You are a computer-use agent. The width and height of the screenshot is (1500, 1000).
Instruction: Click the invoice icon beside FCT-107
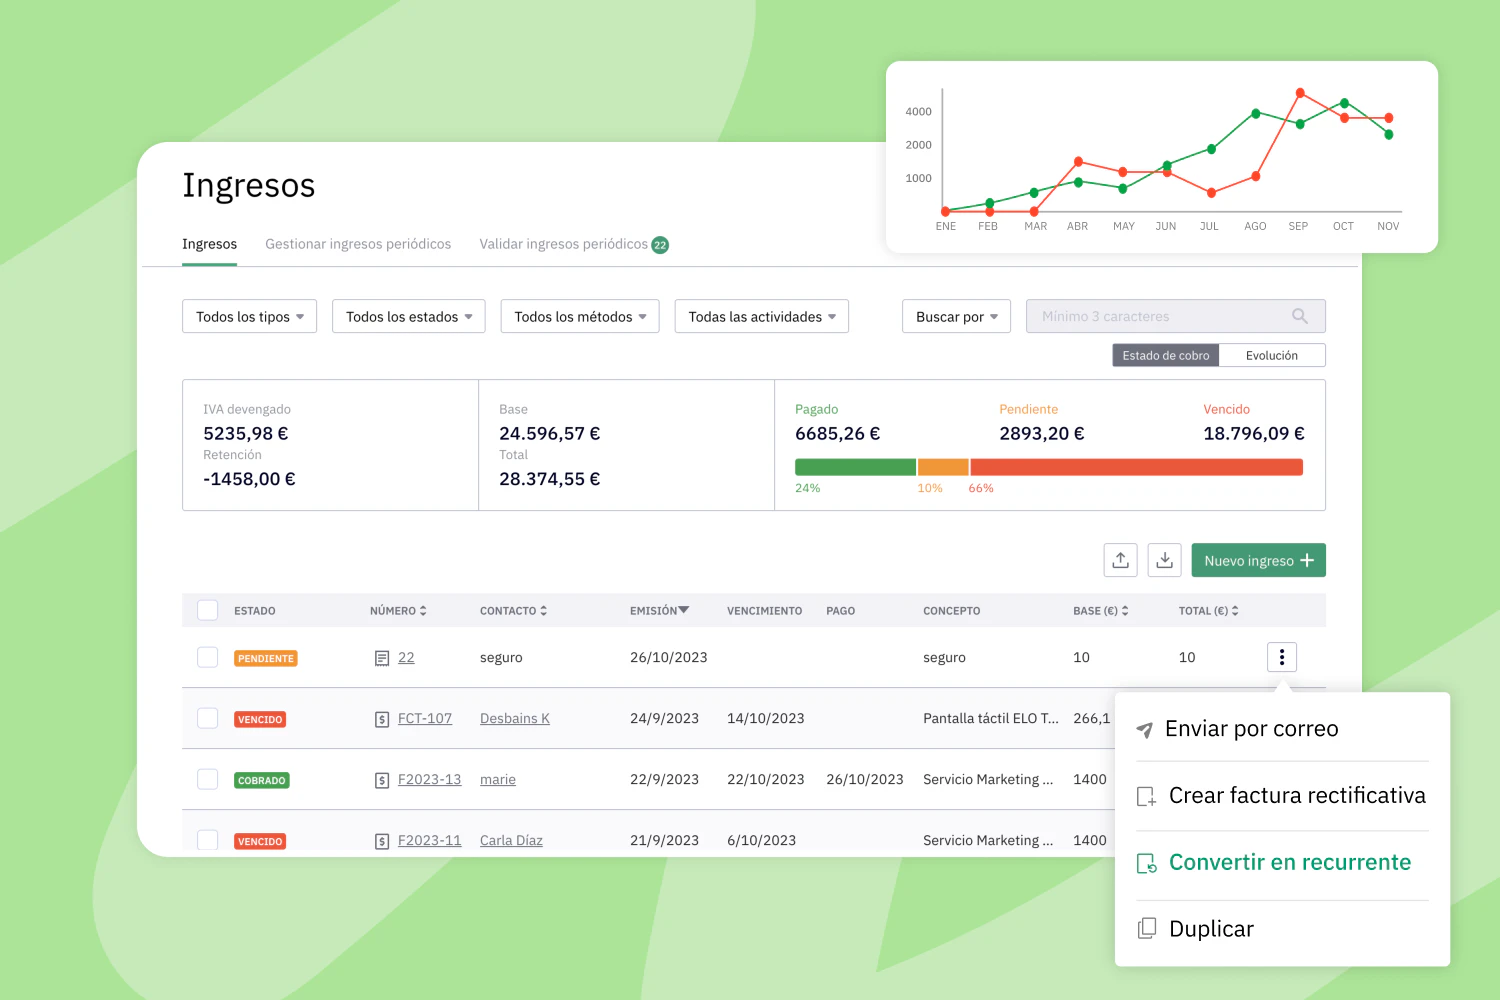[x=382, y=718]
